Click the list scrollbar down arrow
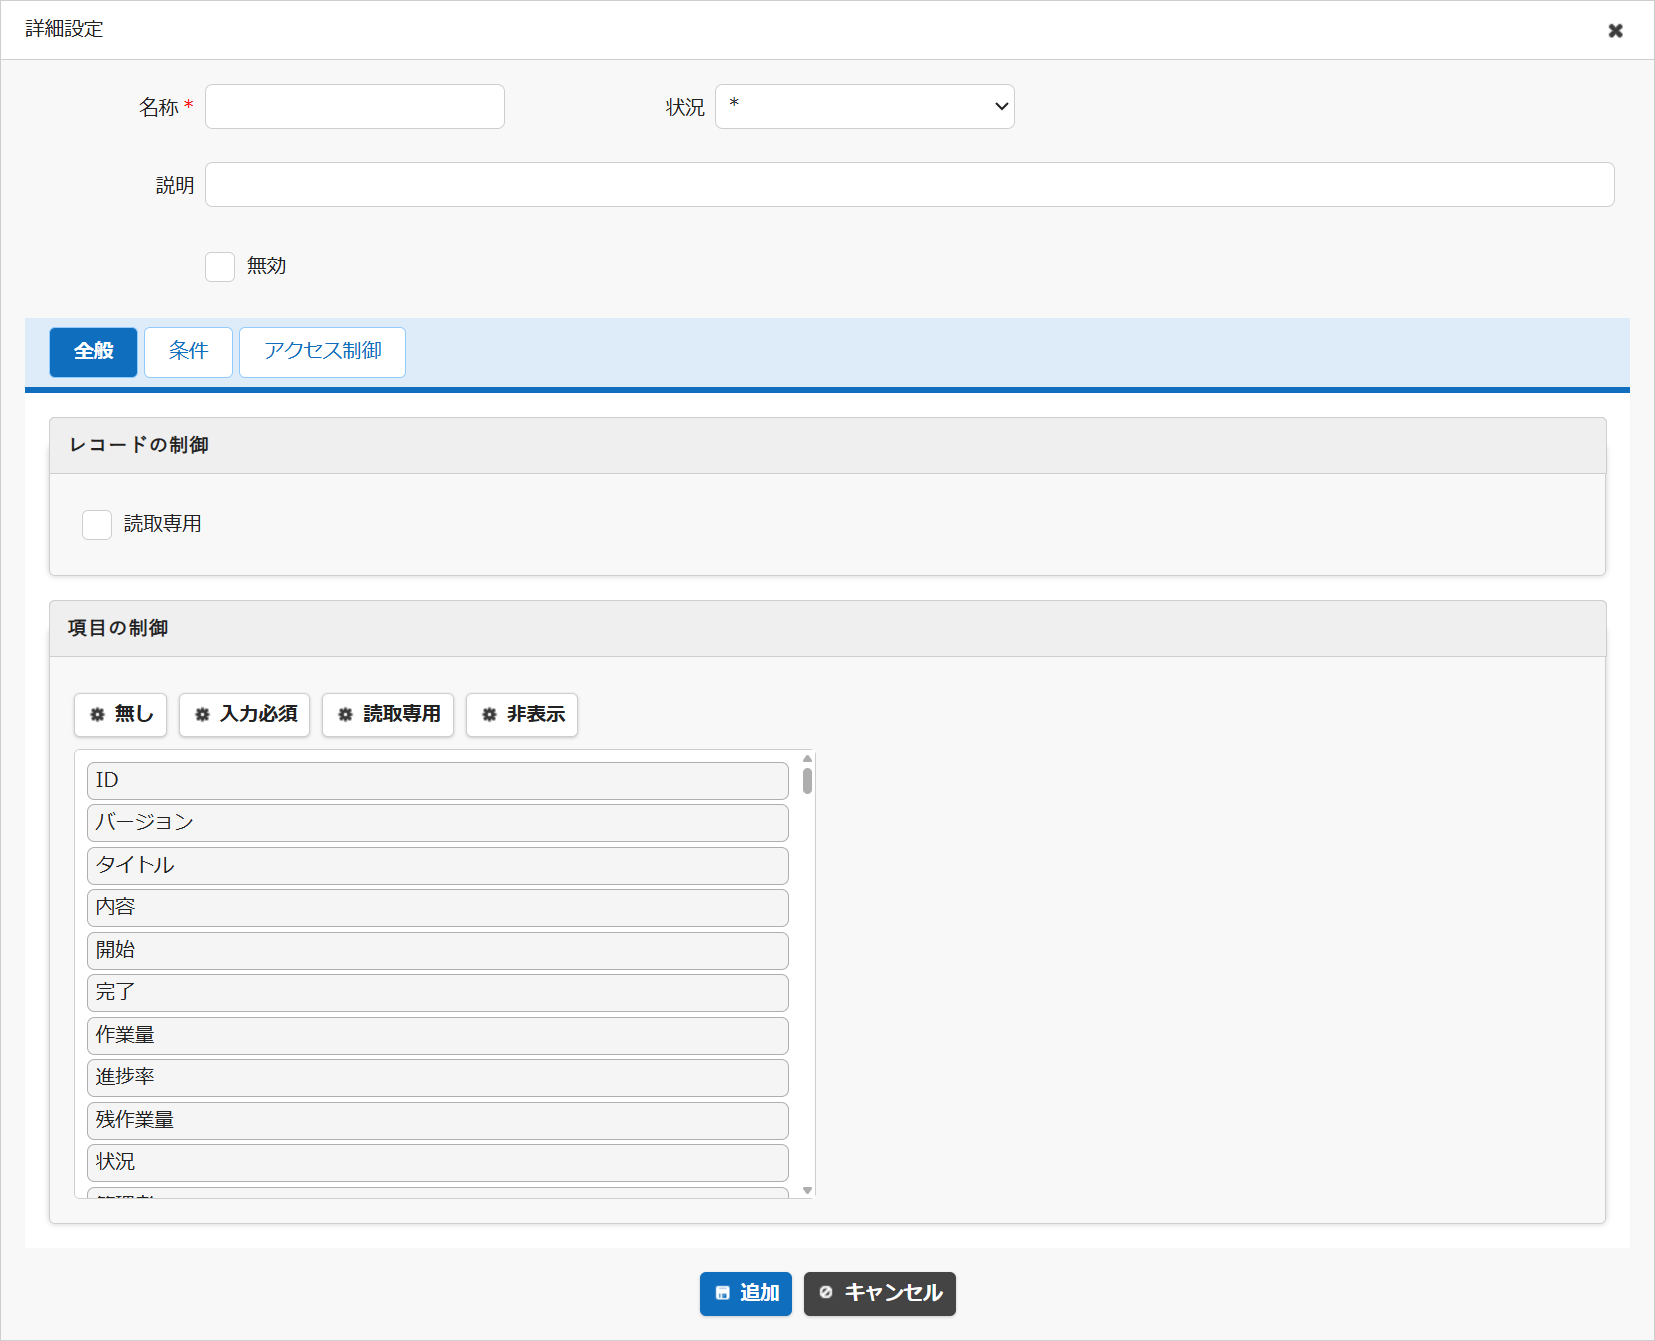1655x1341 pixels. click(807, 1191)
